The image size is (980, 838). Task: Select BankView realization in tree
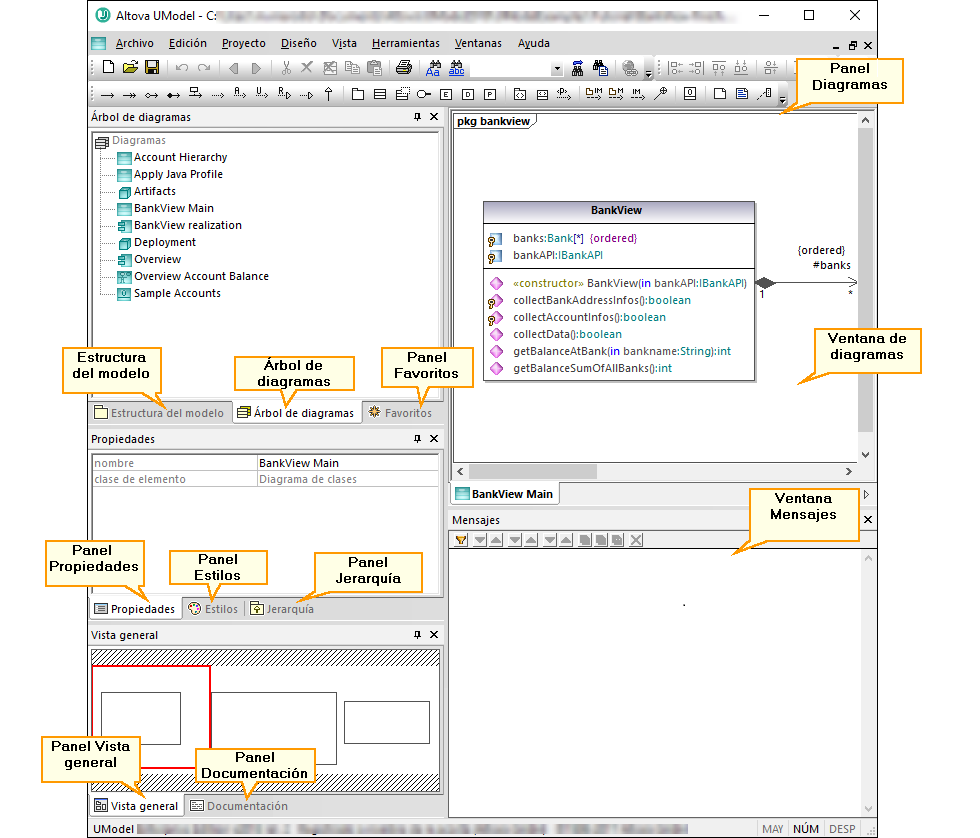pyautogui.click(x=188, y=226)
